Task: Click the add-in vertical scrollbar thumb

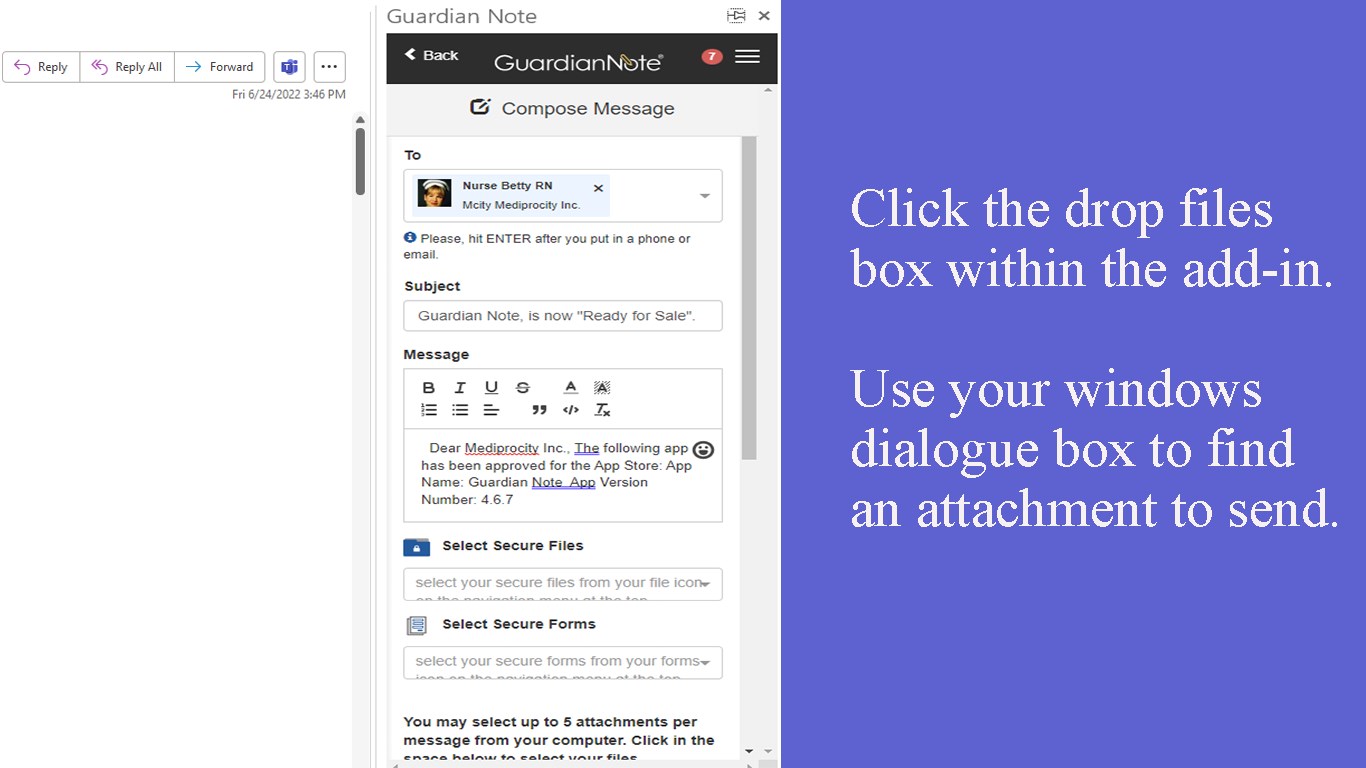Action: tap(750, 298)
